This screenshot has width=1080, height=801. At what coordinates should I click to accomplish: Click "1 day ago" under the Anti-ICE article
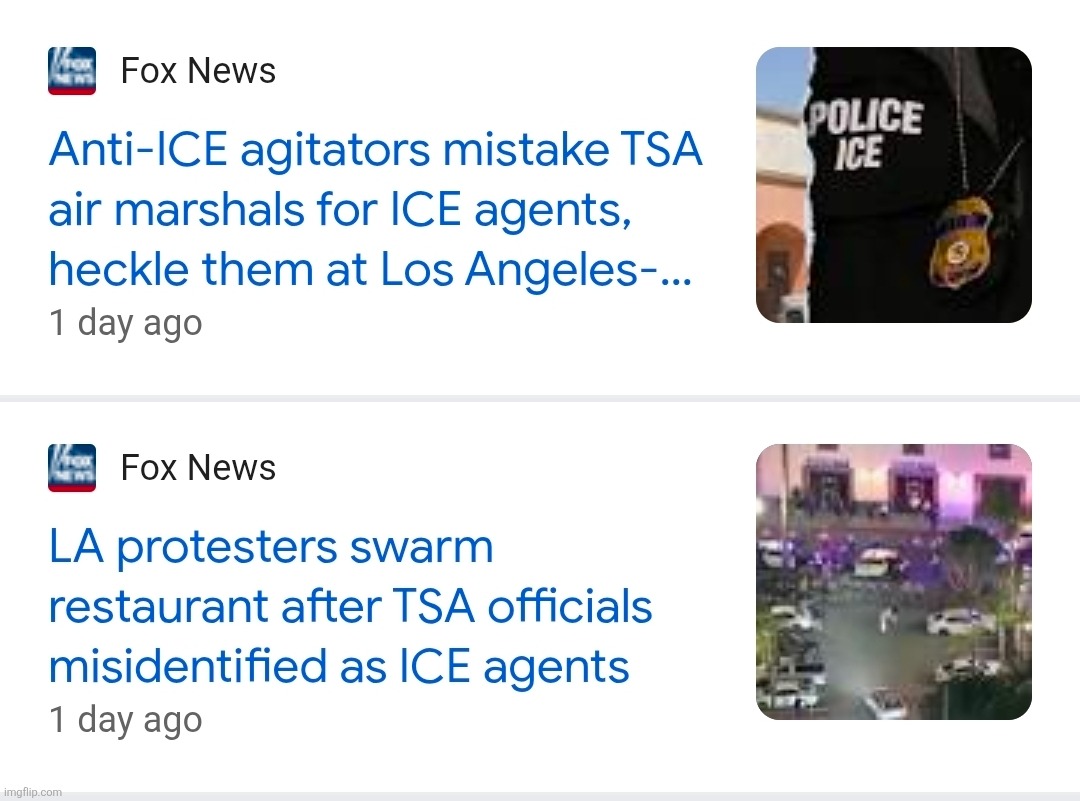coord(126,323)
